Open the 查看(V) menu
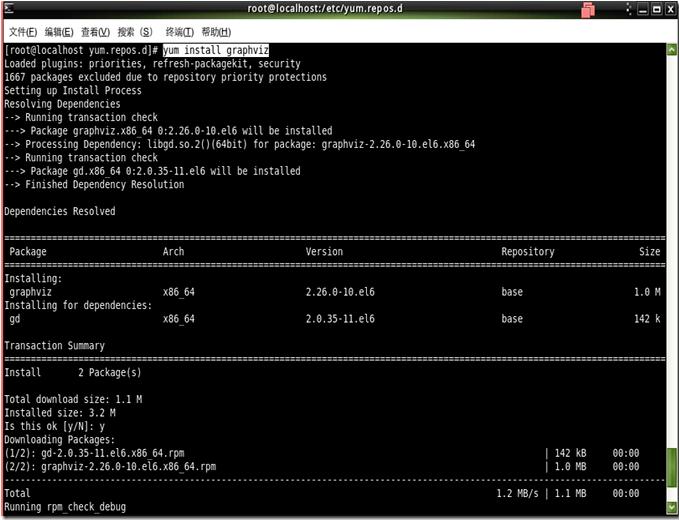 pyautogui.click(x=95, y=32)
